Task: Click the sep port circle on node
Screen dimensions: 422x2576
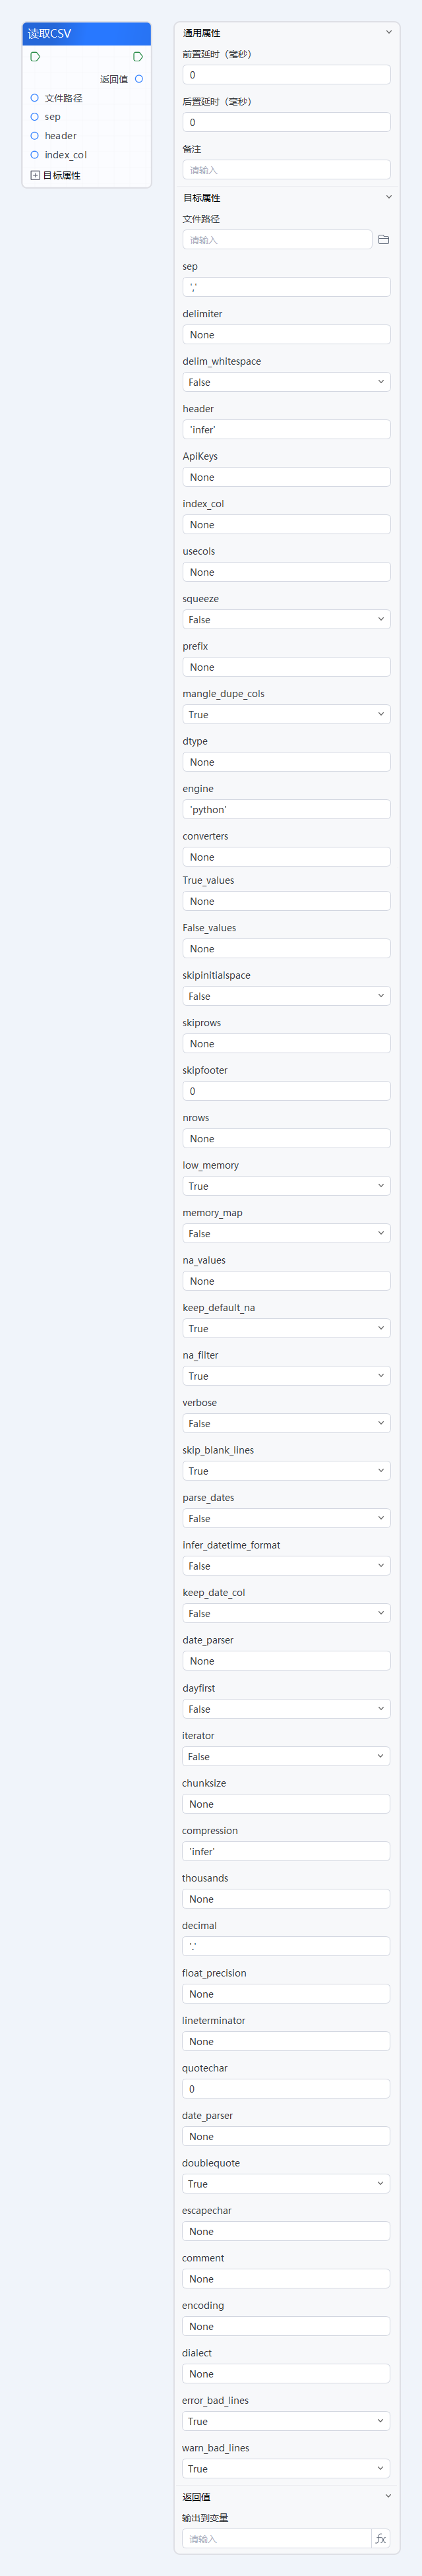Action: click(x=35, y=117)
